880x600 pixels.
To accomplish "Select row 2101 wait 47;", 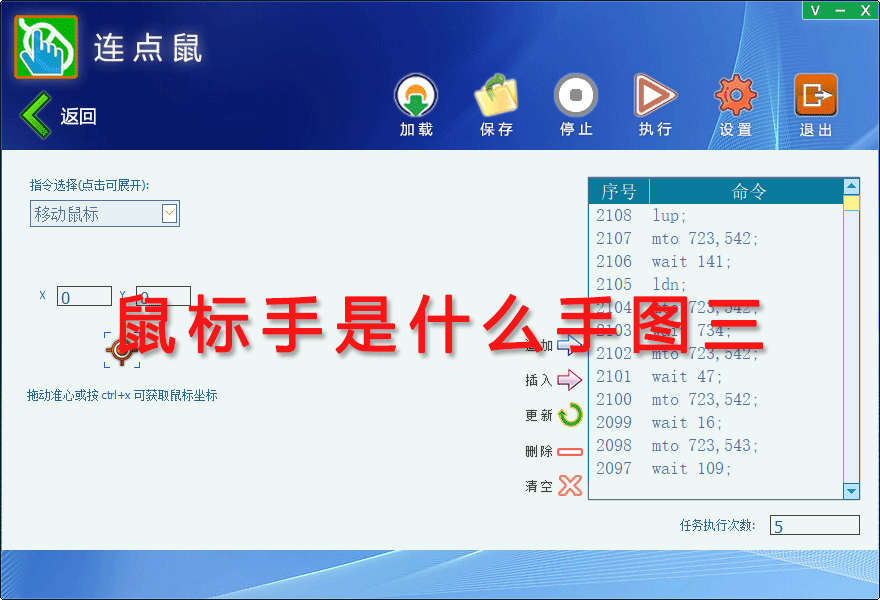I will click(716, 377).
